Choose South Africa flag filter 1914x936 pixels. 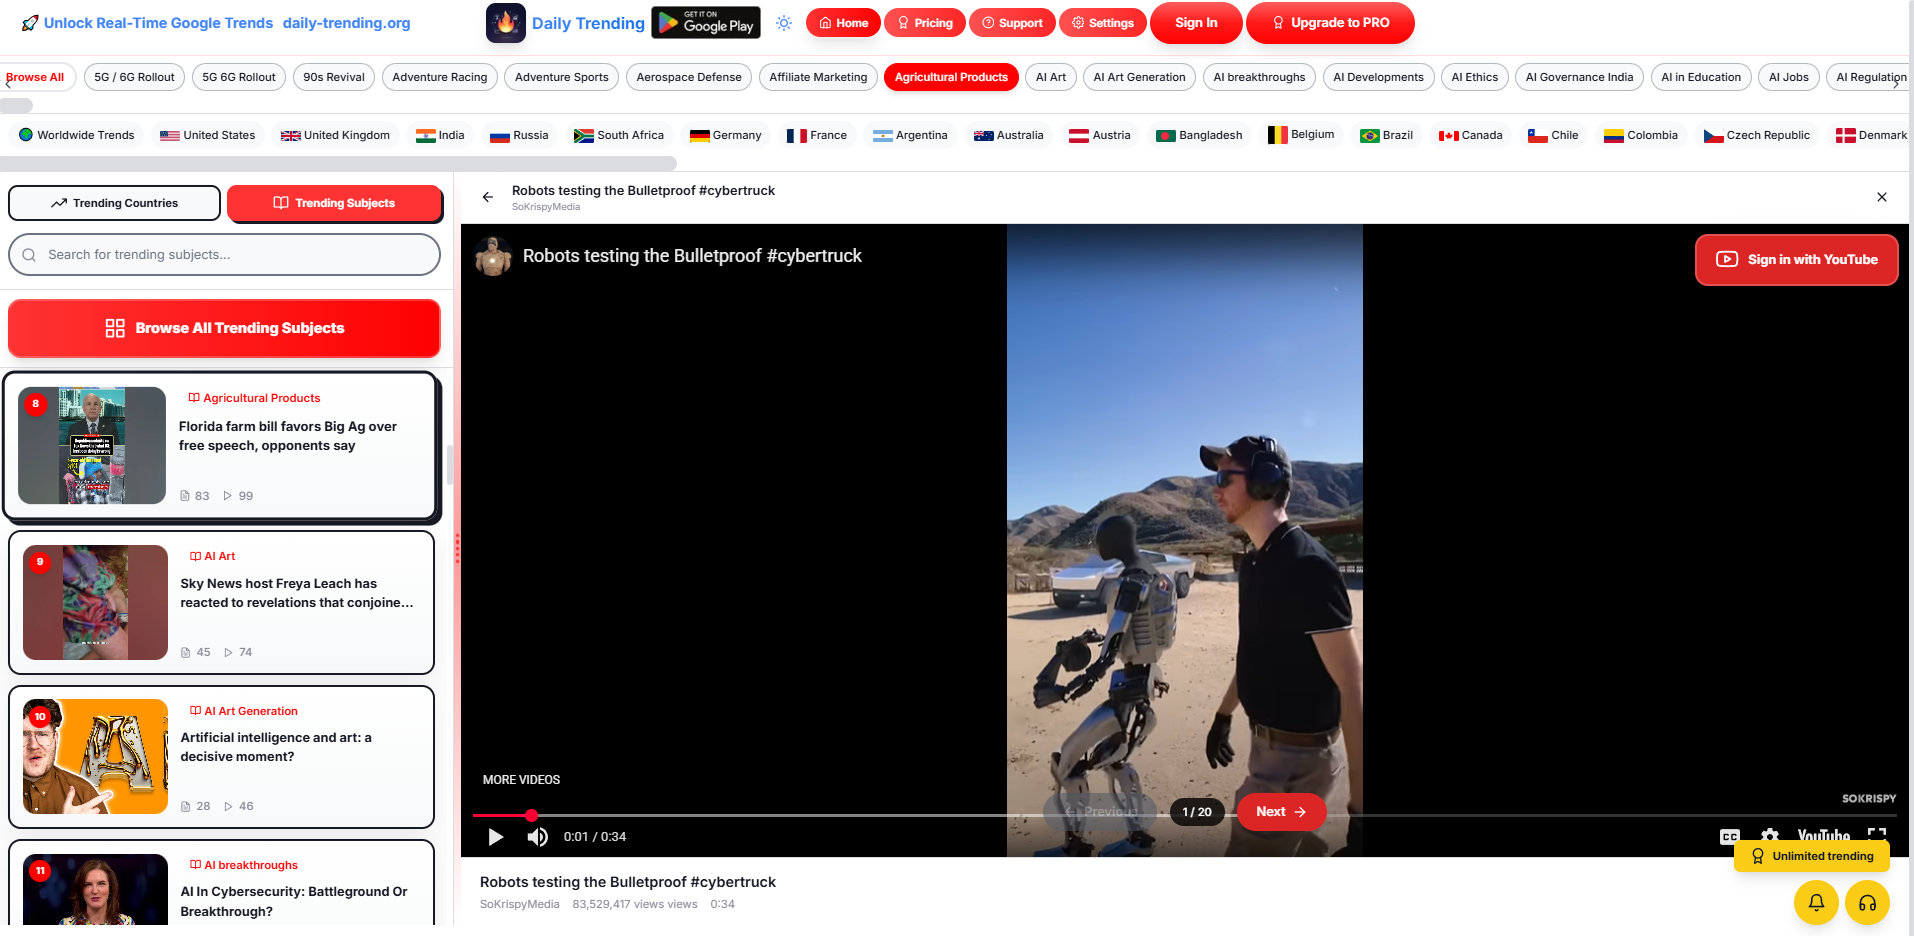(x=619, y=135)
